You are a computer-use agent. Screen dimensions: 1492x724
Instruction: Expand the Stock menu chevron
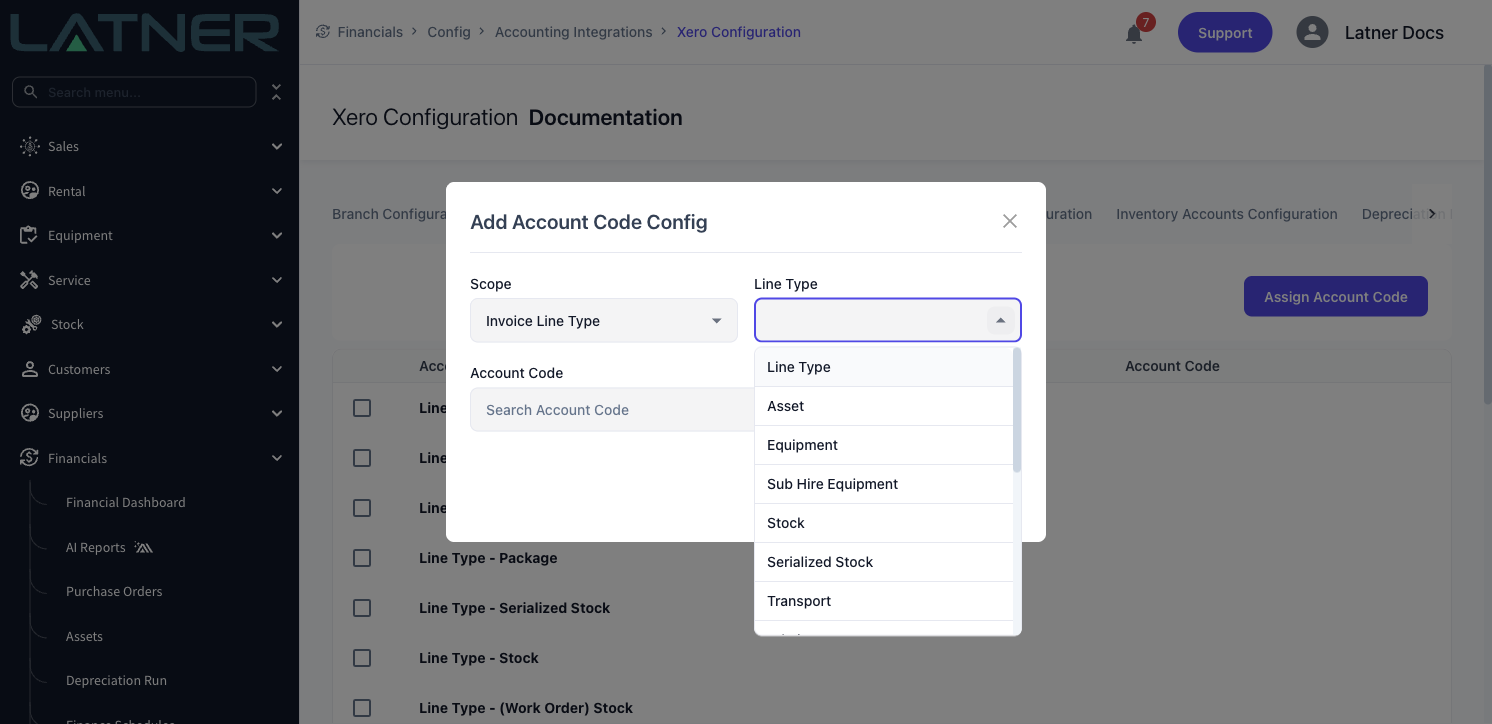point(277,324)
